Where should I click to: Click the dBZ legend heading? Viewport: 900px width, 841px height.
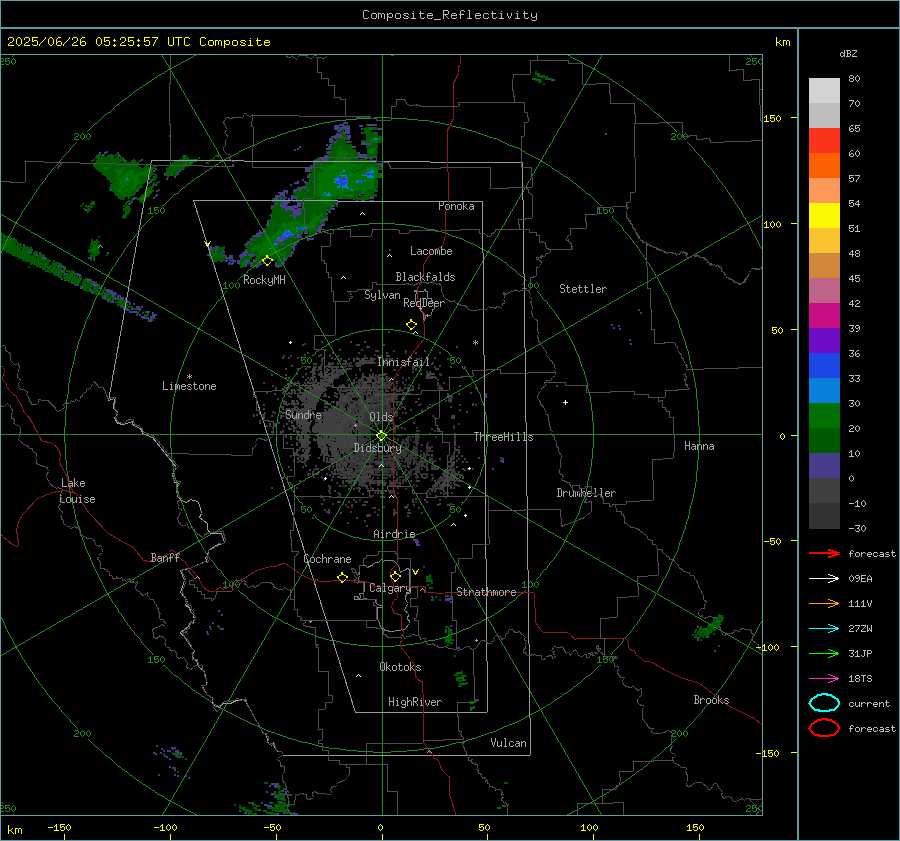point(848,53)
